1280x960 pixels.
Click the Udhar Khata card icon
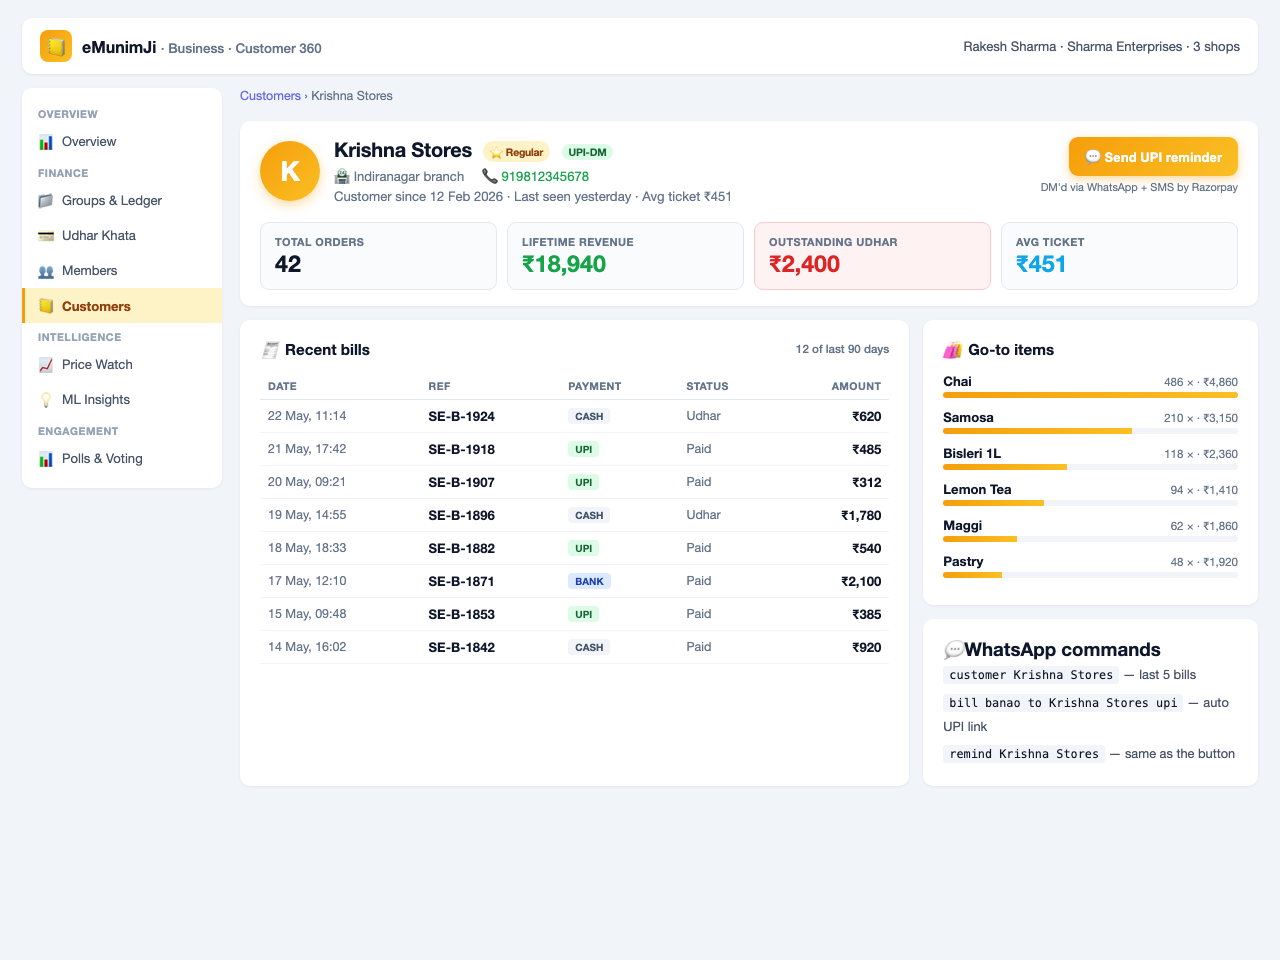46,236
